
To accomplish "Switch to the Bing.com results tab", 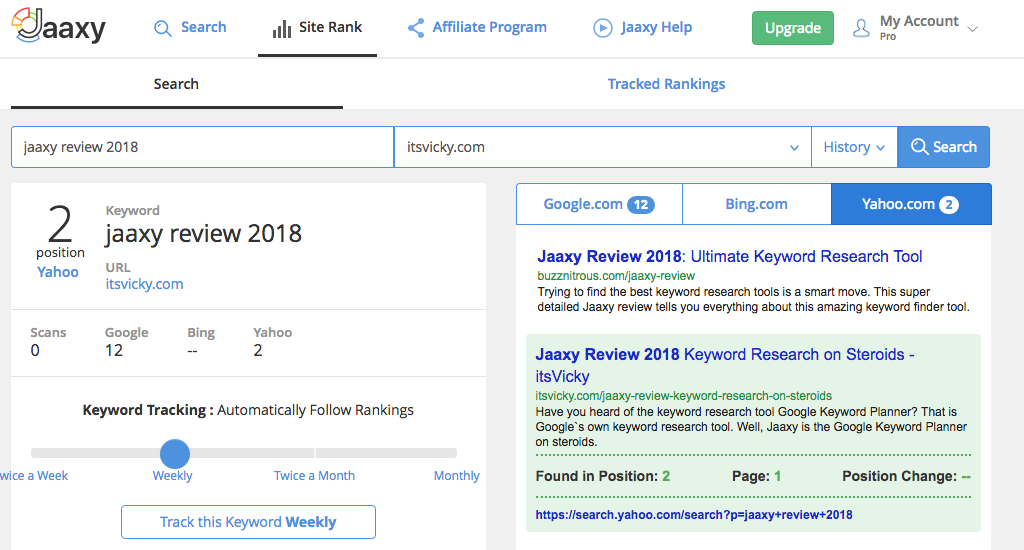I will pyautogui.click(x=756, y=204).
